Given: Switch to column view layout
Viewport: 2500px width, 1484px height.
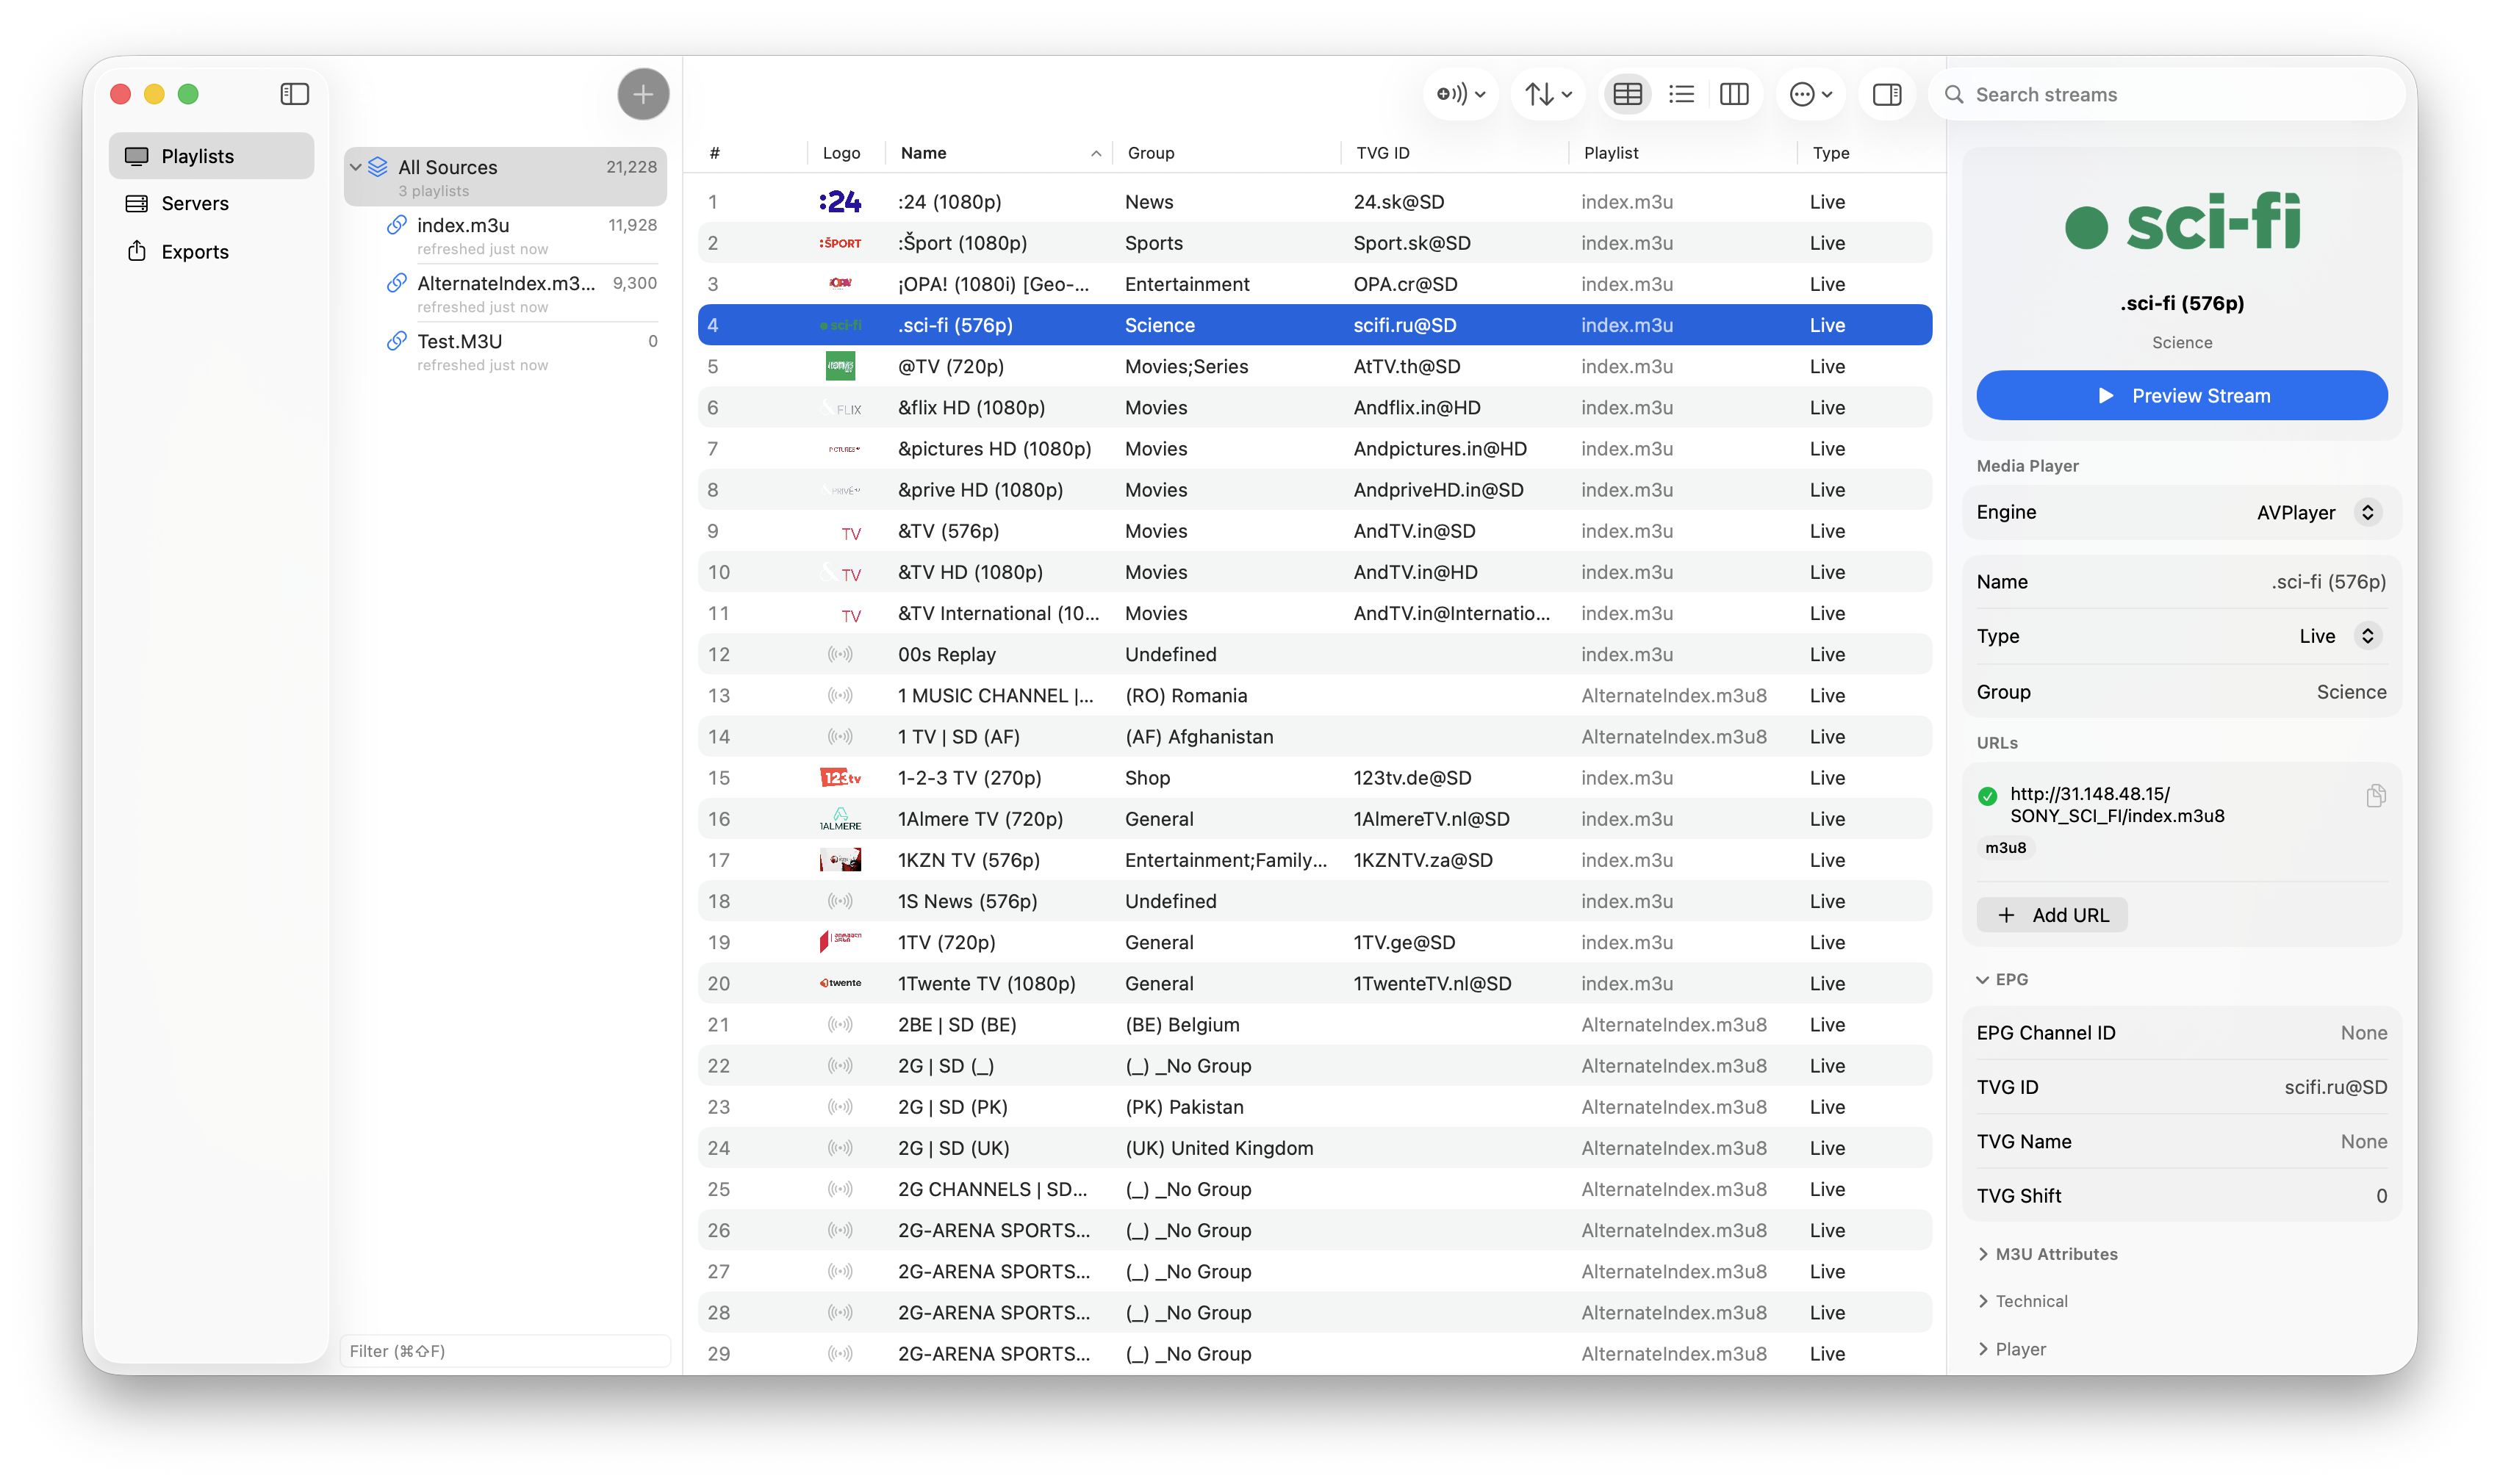Looking at the screenshot, I should click(x=1735, y=93).
